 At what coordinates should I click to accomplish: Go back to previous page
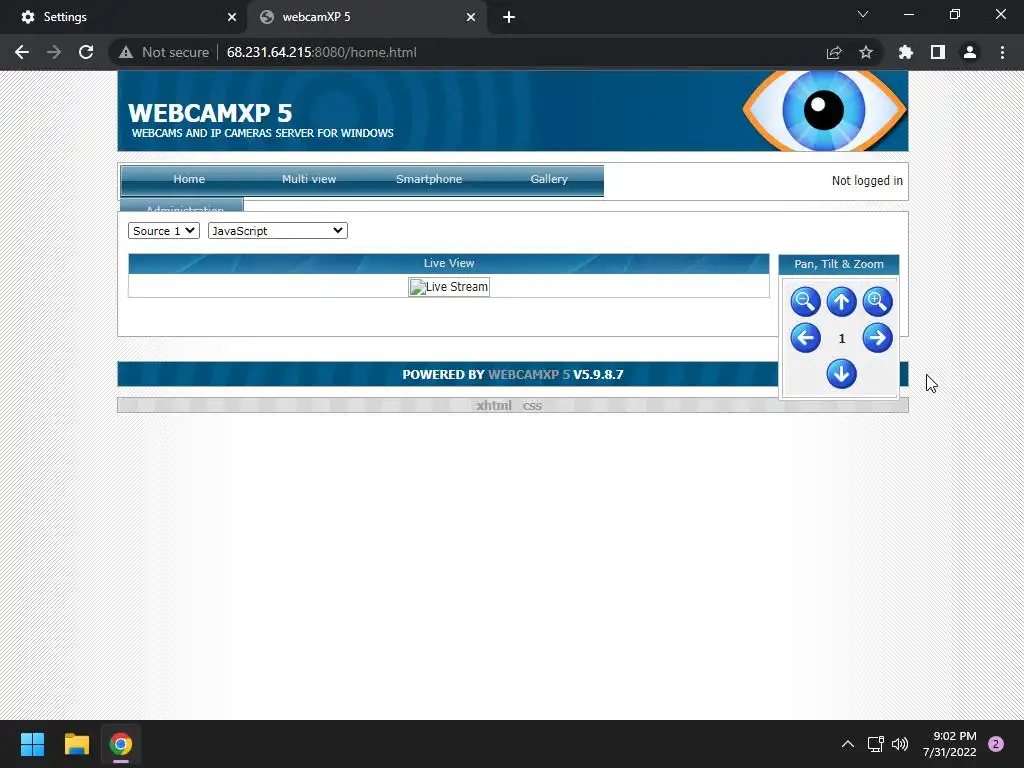click(22, 52)
